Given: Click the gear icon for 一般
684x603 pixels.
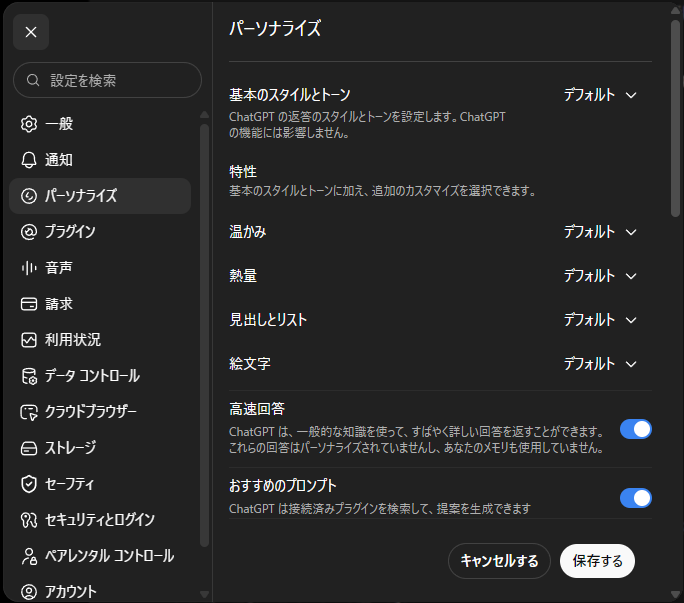Looking at the screenshot, I should pyautogui.click(x=29, y=124).
